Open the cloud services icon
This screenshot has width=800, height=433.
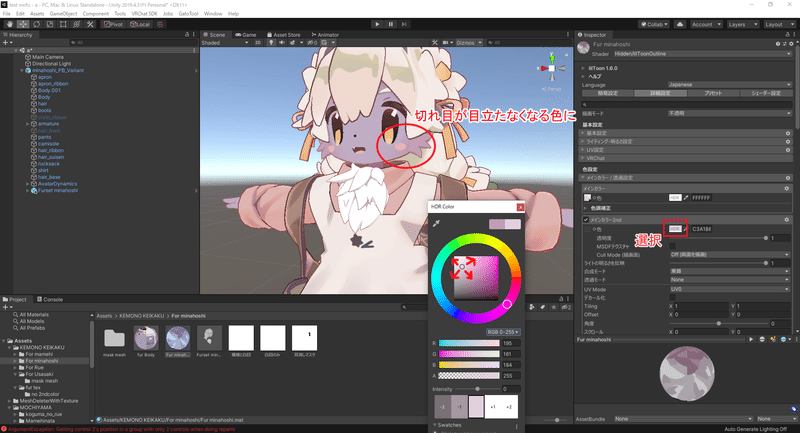pyautogui.click(x=680, y=24)
